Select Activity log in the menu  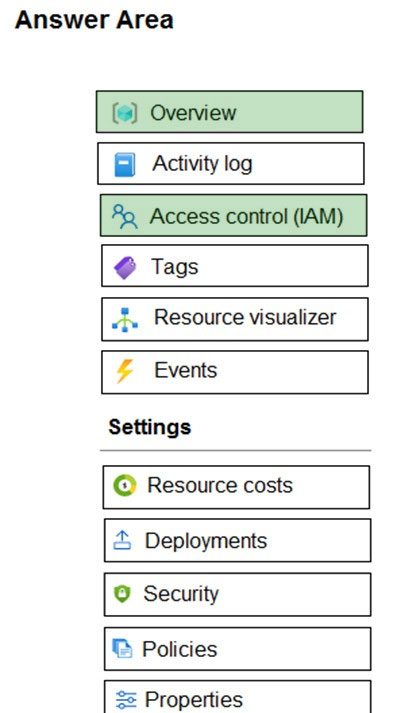coord(231,164)
